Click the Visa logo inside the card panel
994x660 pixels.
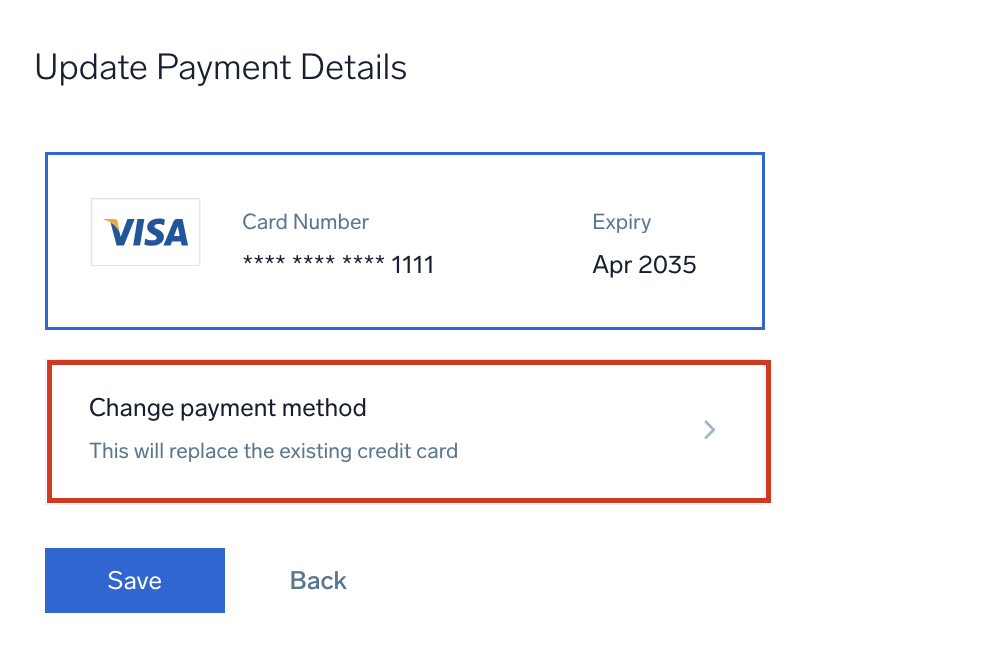(x=145, y=232)
